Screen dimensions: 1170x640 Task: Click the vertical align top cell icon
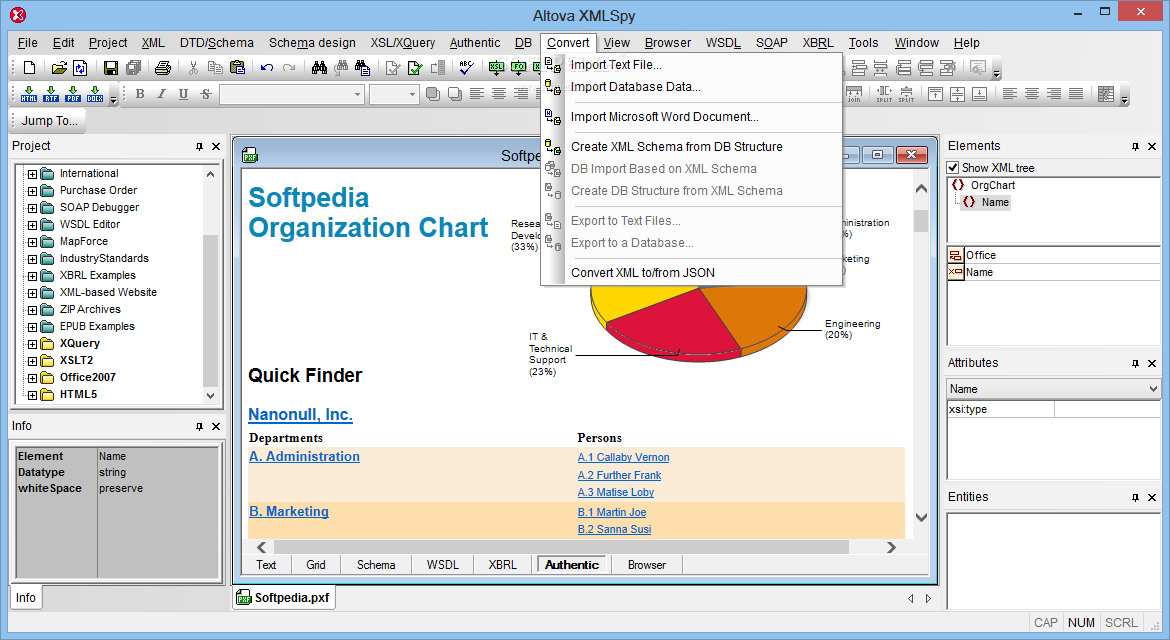pos(935,94)
